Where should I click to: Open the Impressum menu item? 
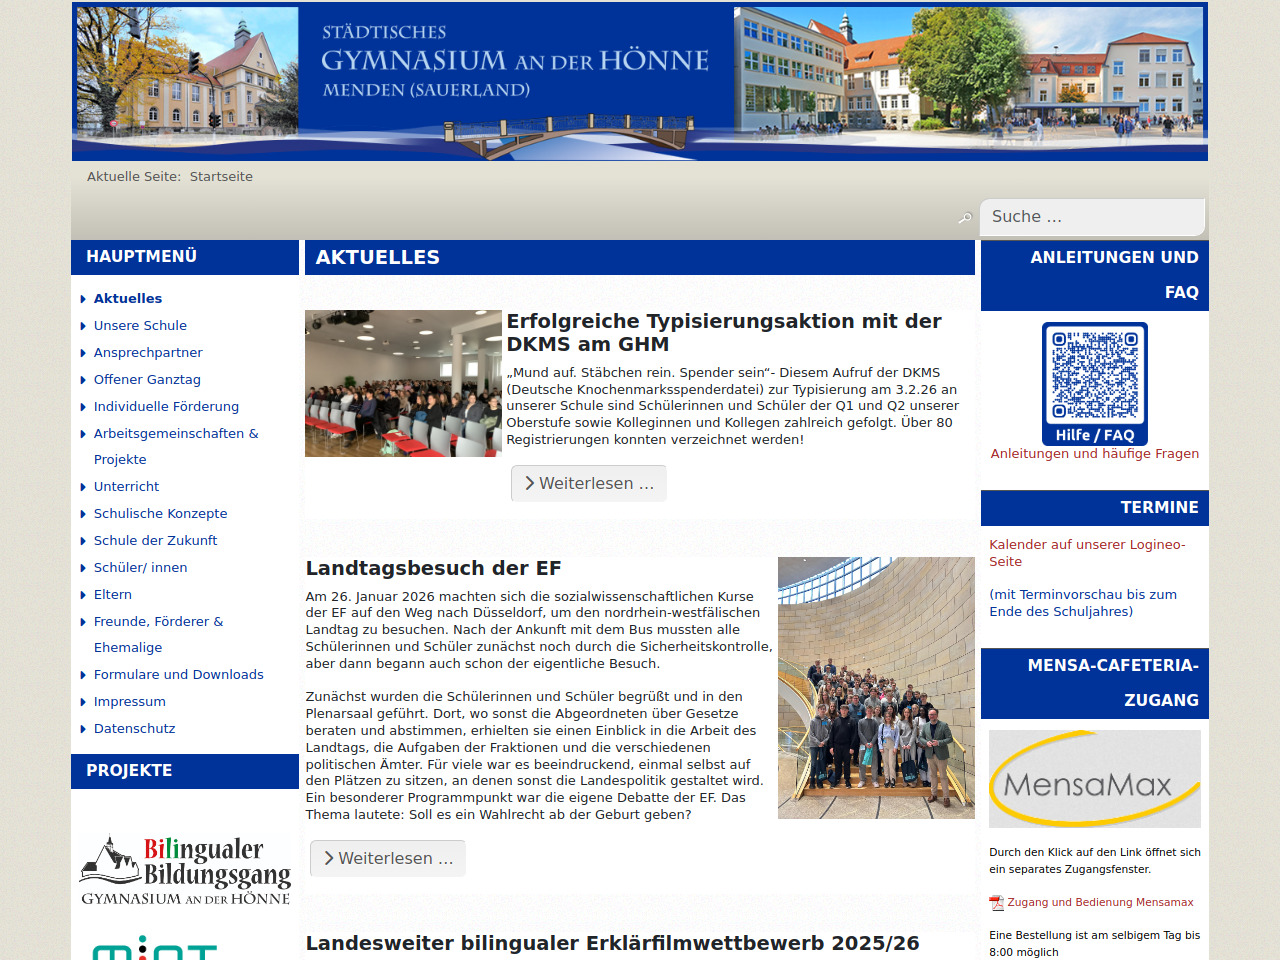click(129, 702)
